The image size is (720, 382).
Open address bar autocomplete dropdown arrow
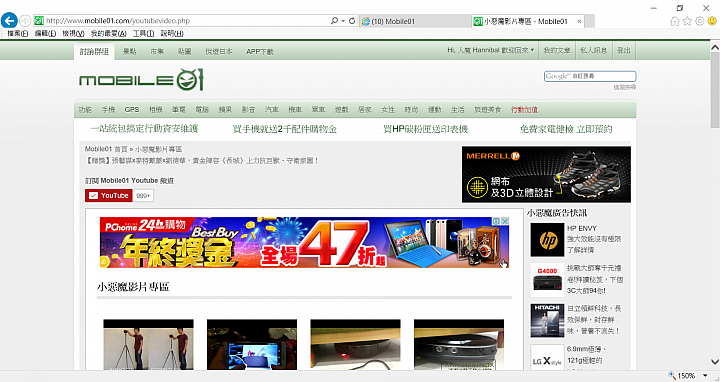(343, 21)
